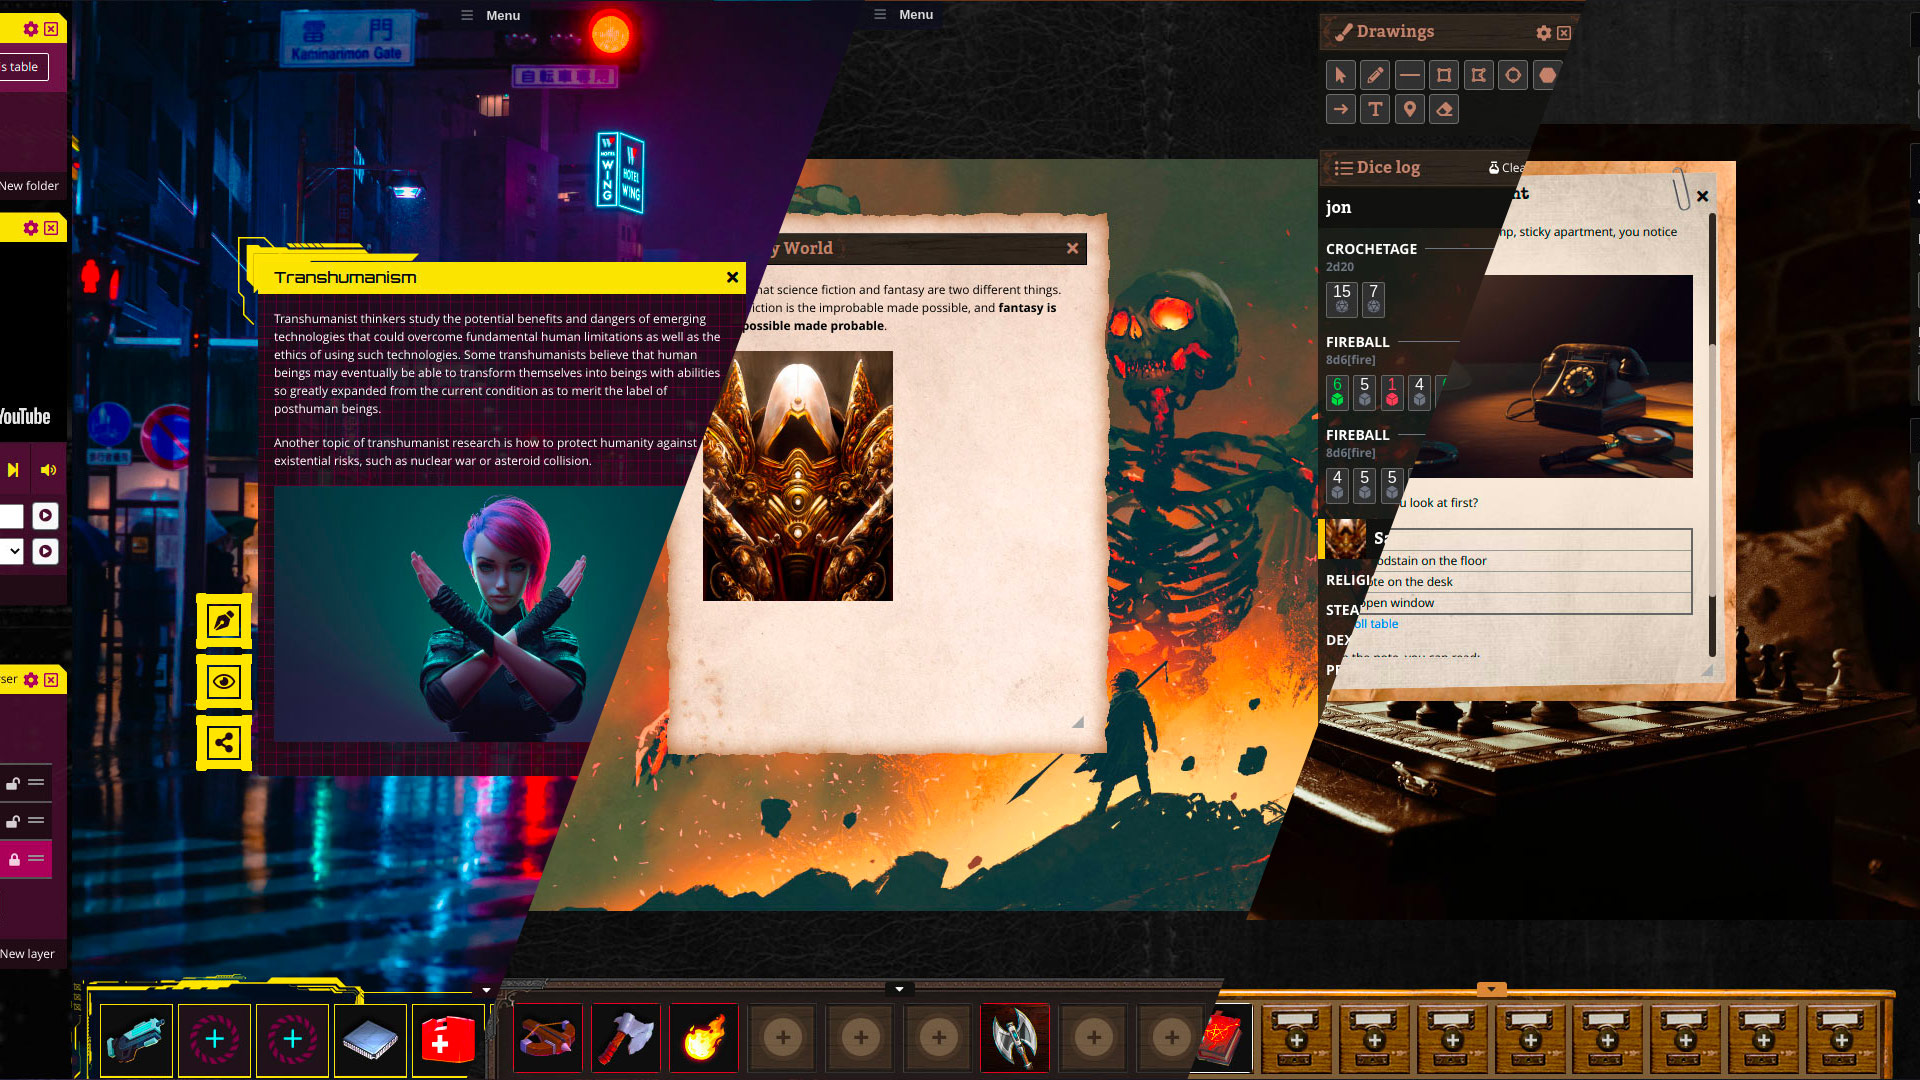Select the eraser tool in Drawings
Screen dimensions: 1920x1080
(1444, 110)
